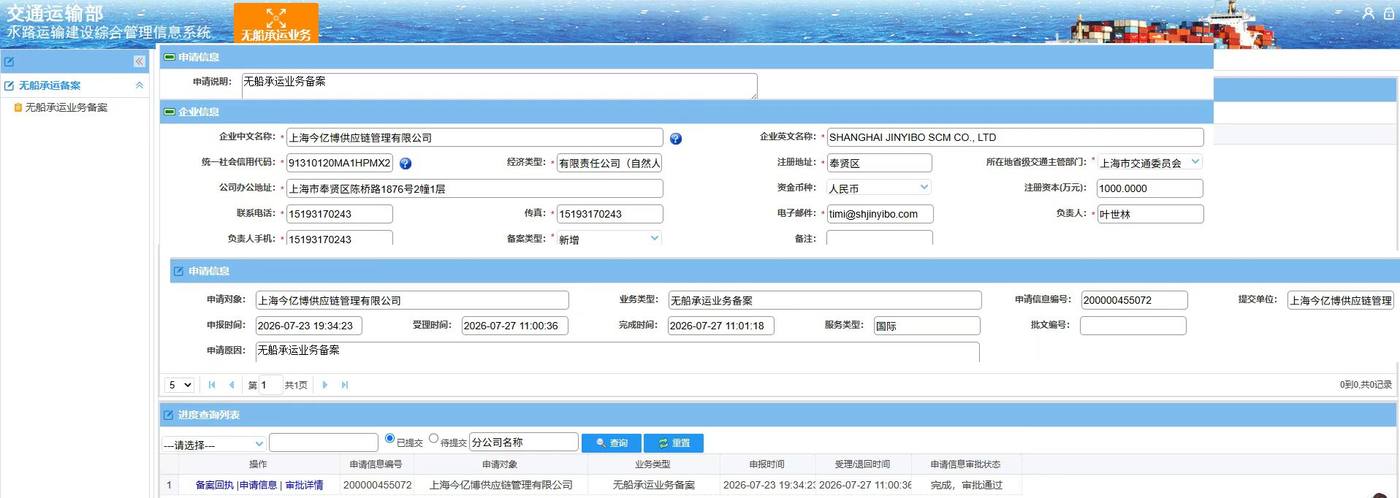Click the lock icon in header
The width and height of the screenshot is (1400, 498).
tap(1389, 13)
